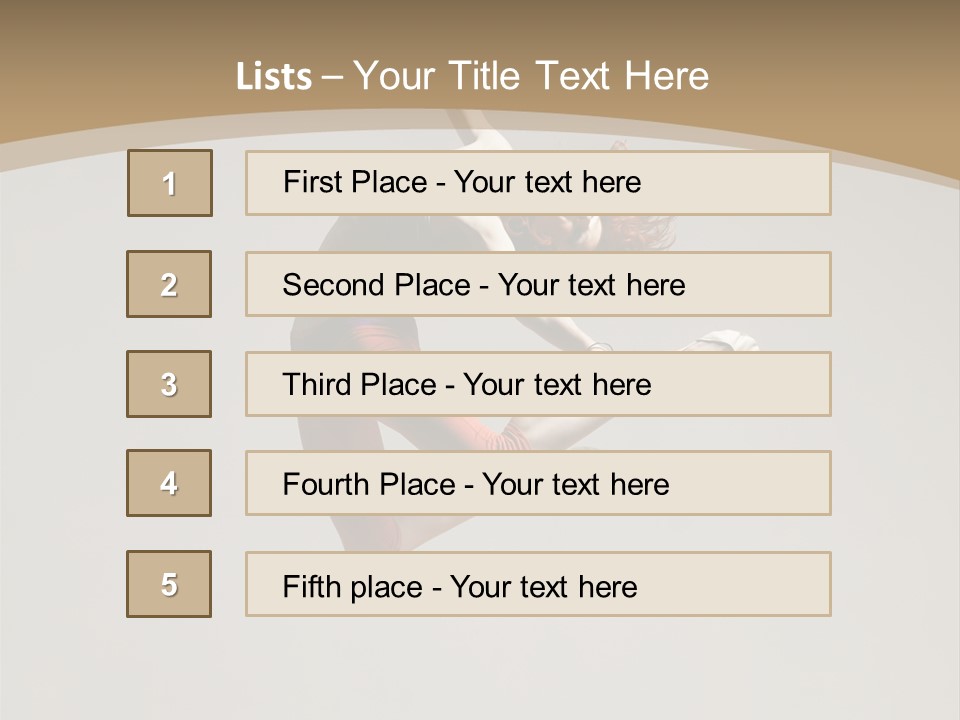The image size is (960, 720).
Task: Click the 'Third Place - Your text here' field
Action: (538, 385)
